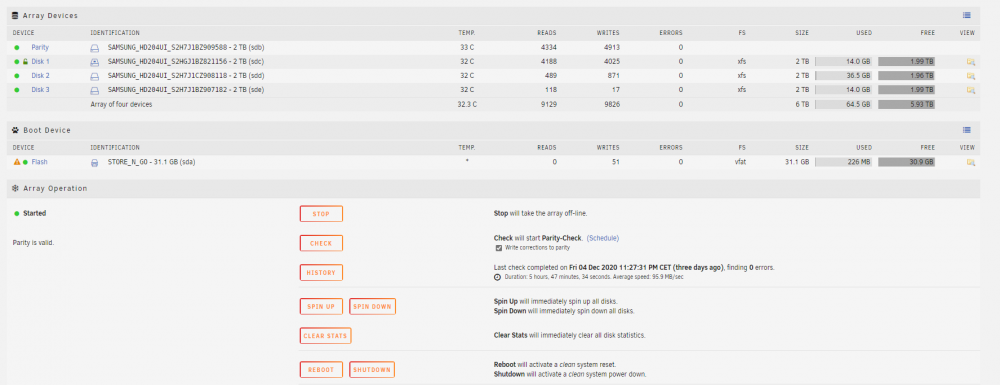
Task: Click the Parity reads value 4334
Action: 548,48
